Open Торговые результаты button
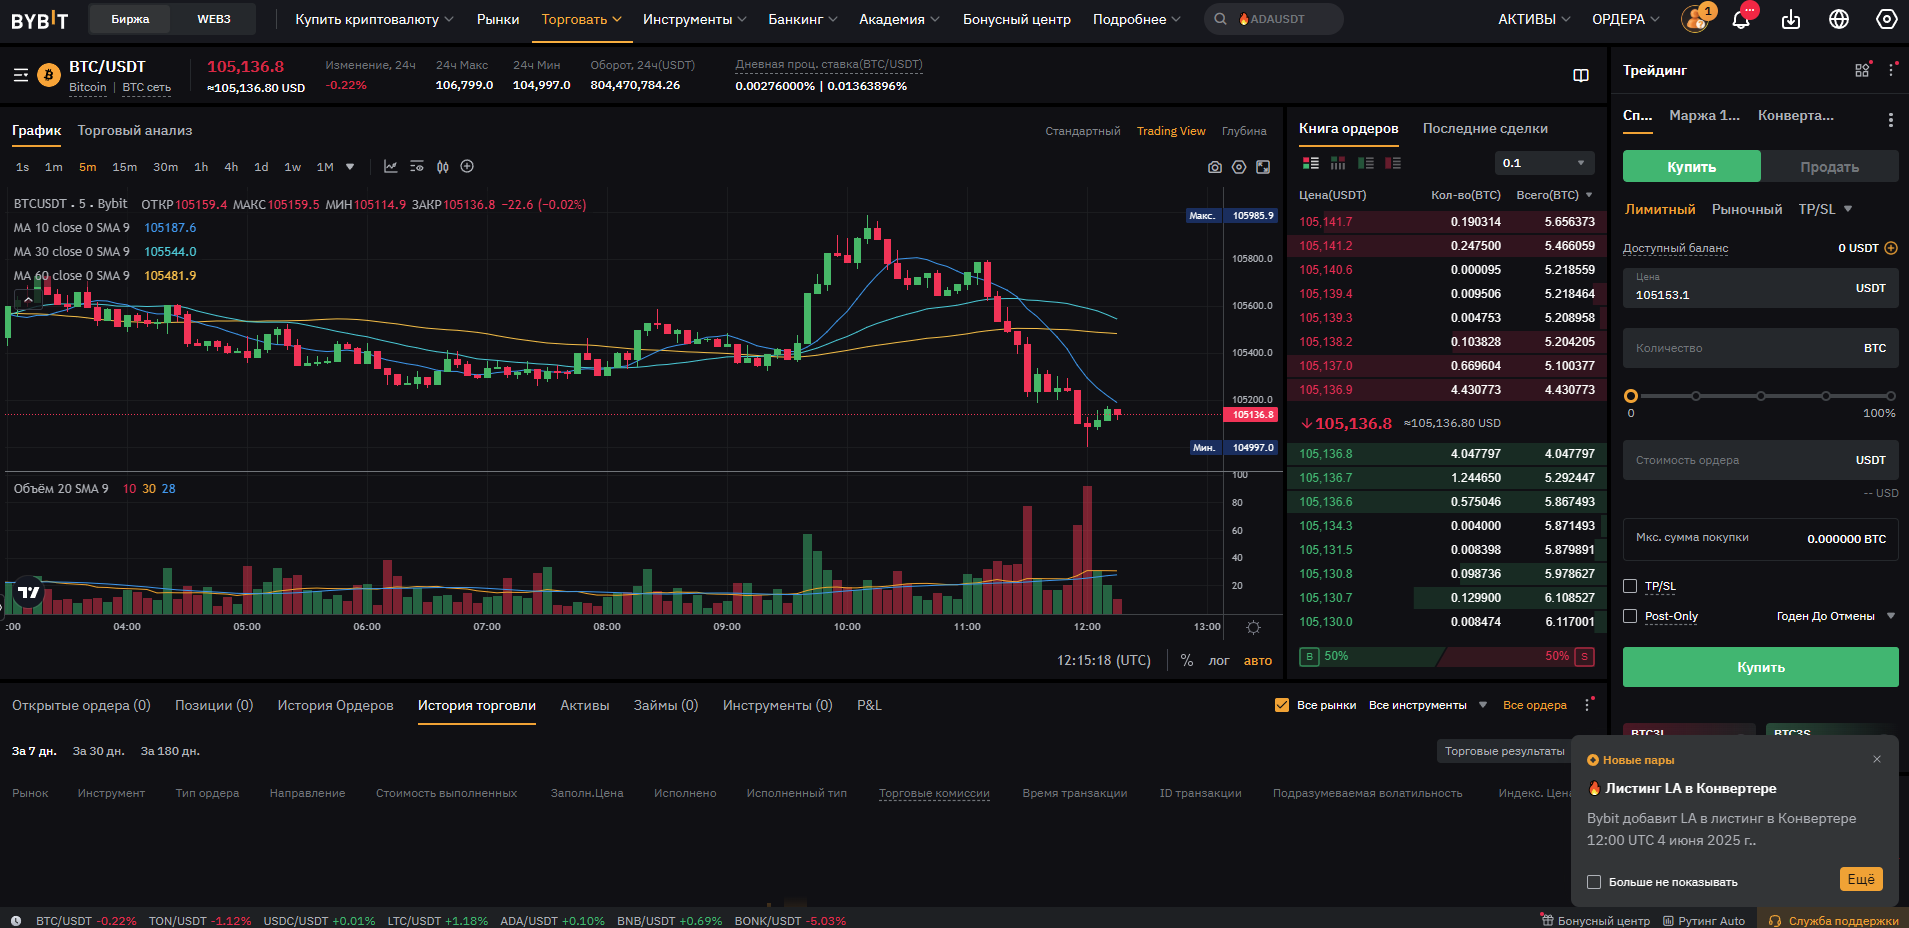The image size is (1909, 928). (1504, 751)
